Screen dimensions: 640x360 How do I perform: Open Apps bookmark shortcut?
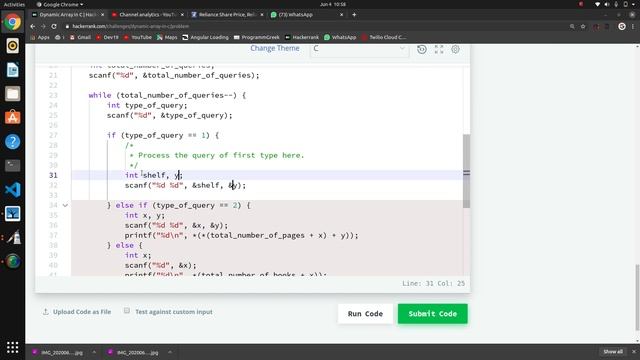click(x=40, y=37)
